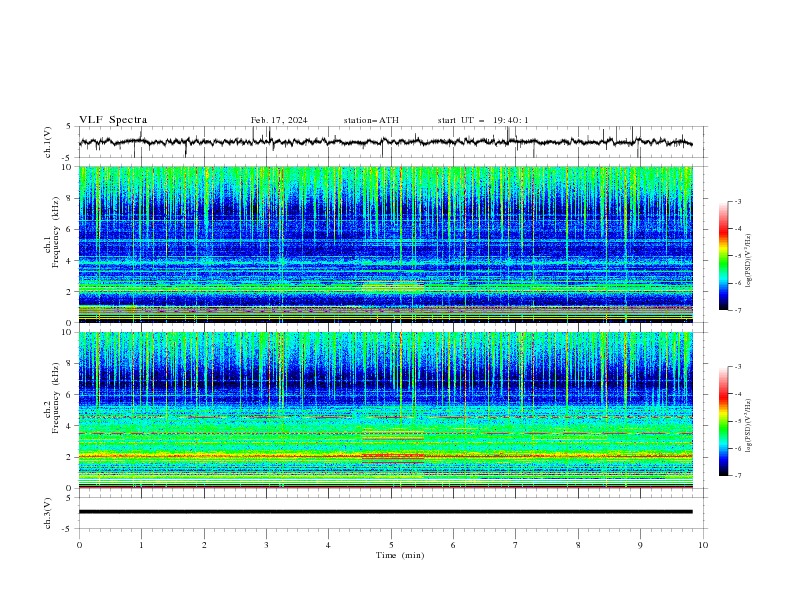Click the time axis tick label "2"
Screen dimensions: 792x612
coord(204,545)
